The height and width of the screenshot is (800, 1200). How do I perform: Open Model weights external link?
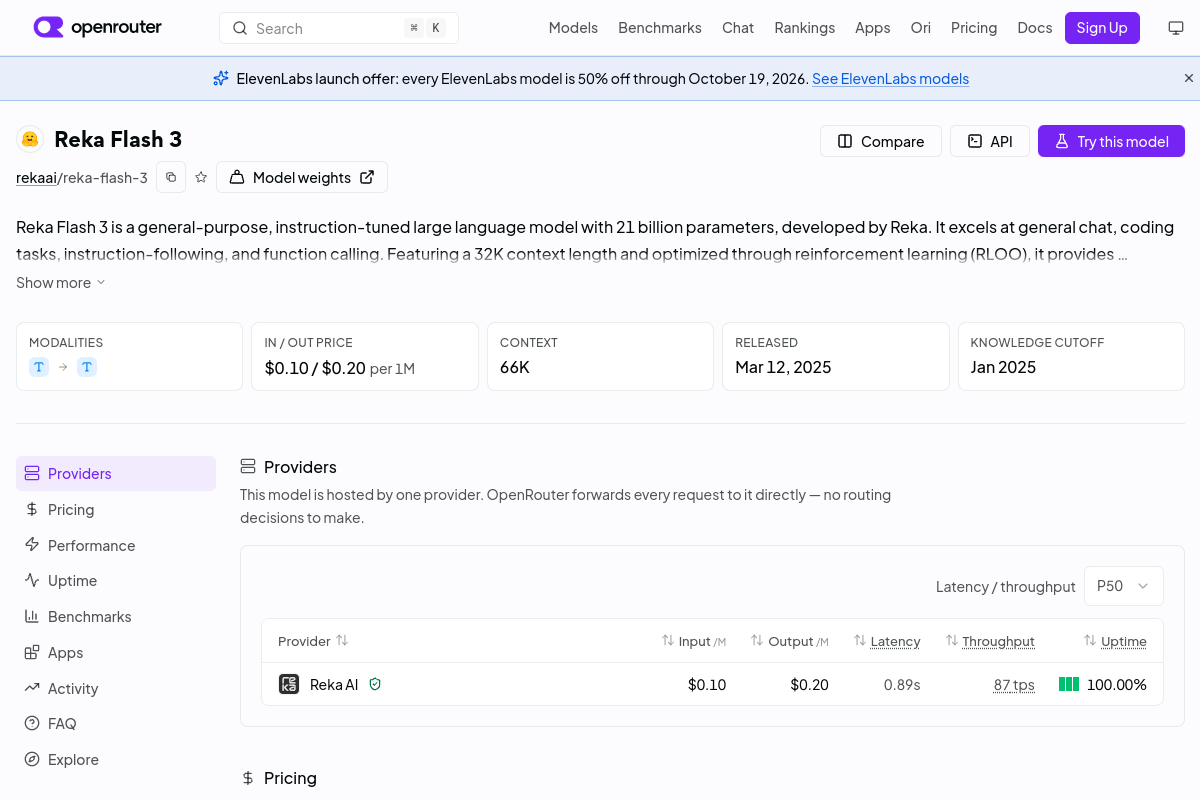click(x=302, y=177)
